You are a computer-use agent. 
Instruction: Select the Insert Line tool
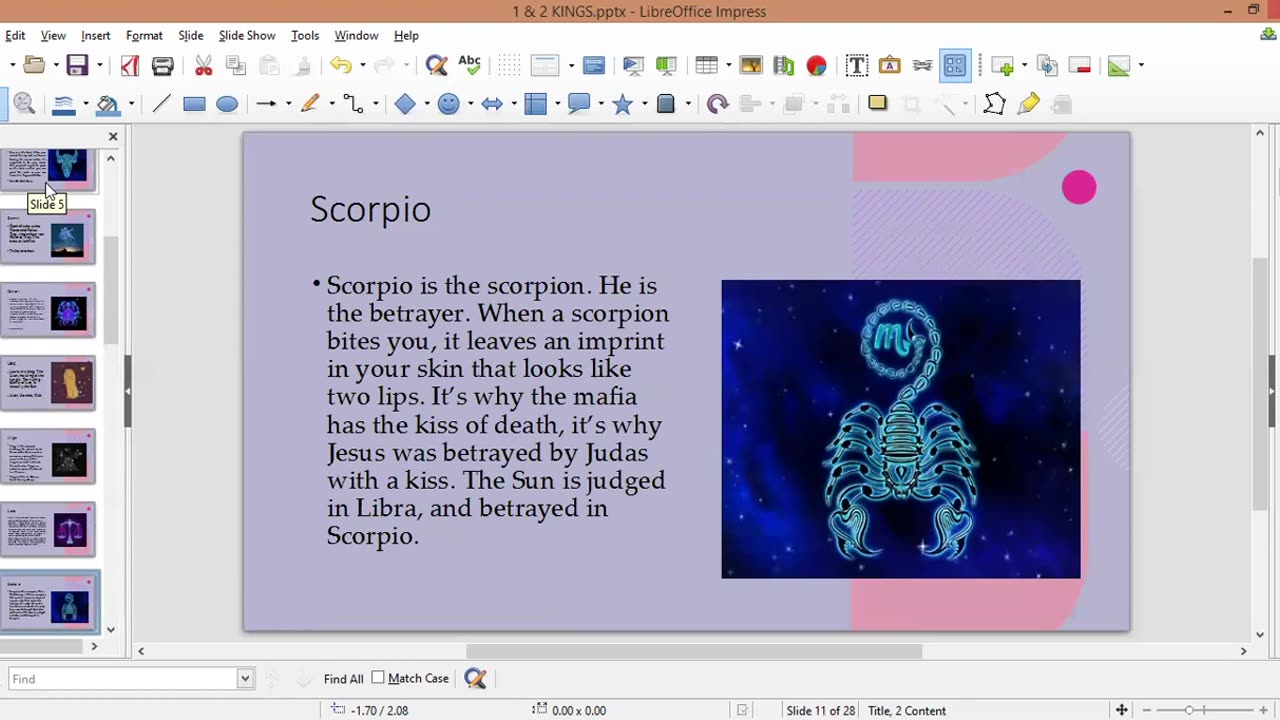pyautogui.click(x=161, y=104)
